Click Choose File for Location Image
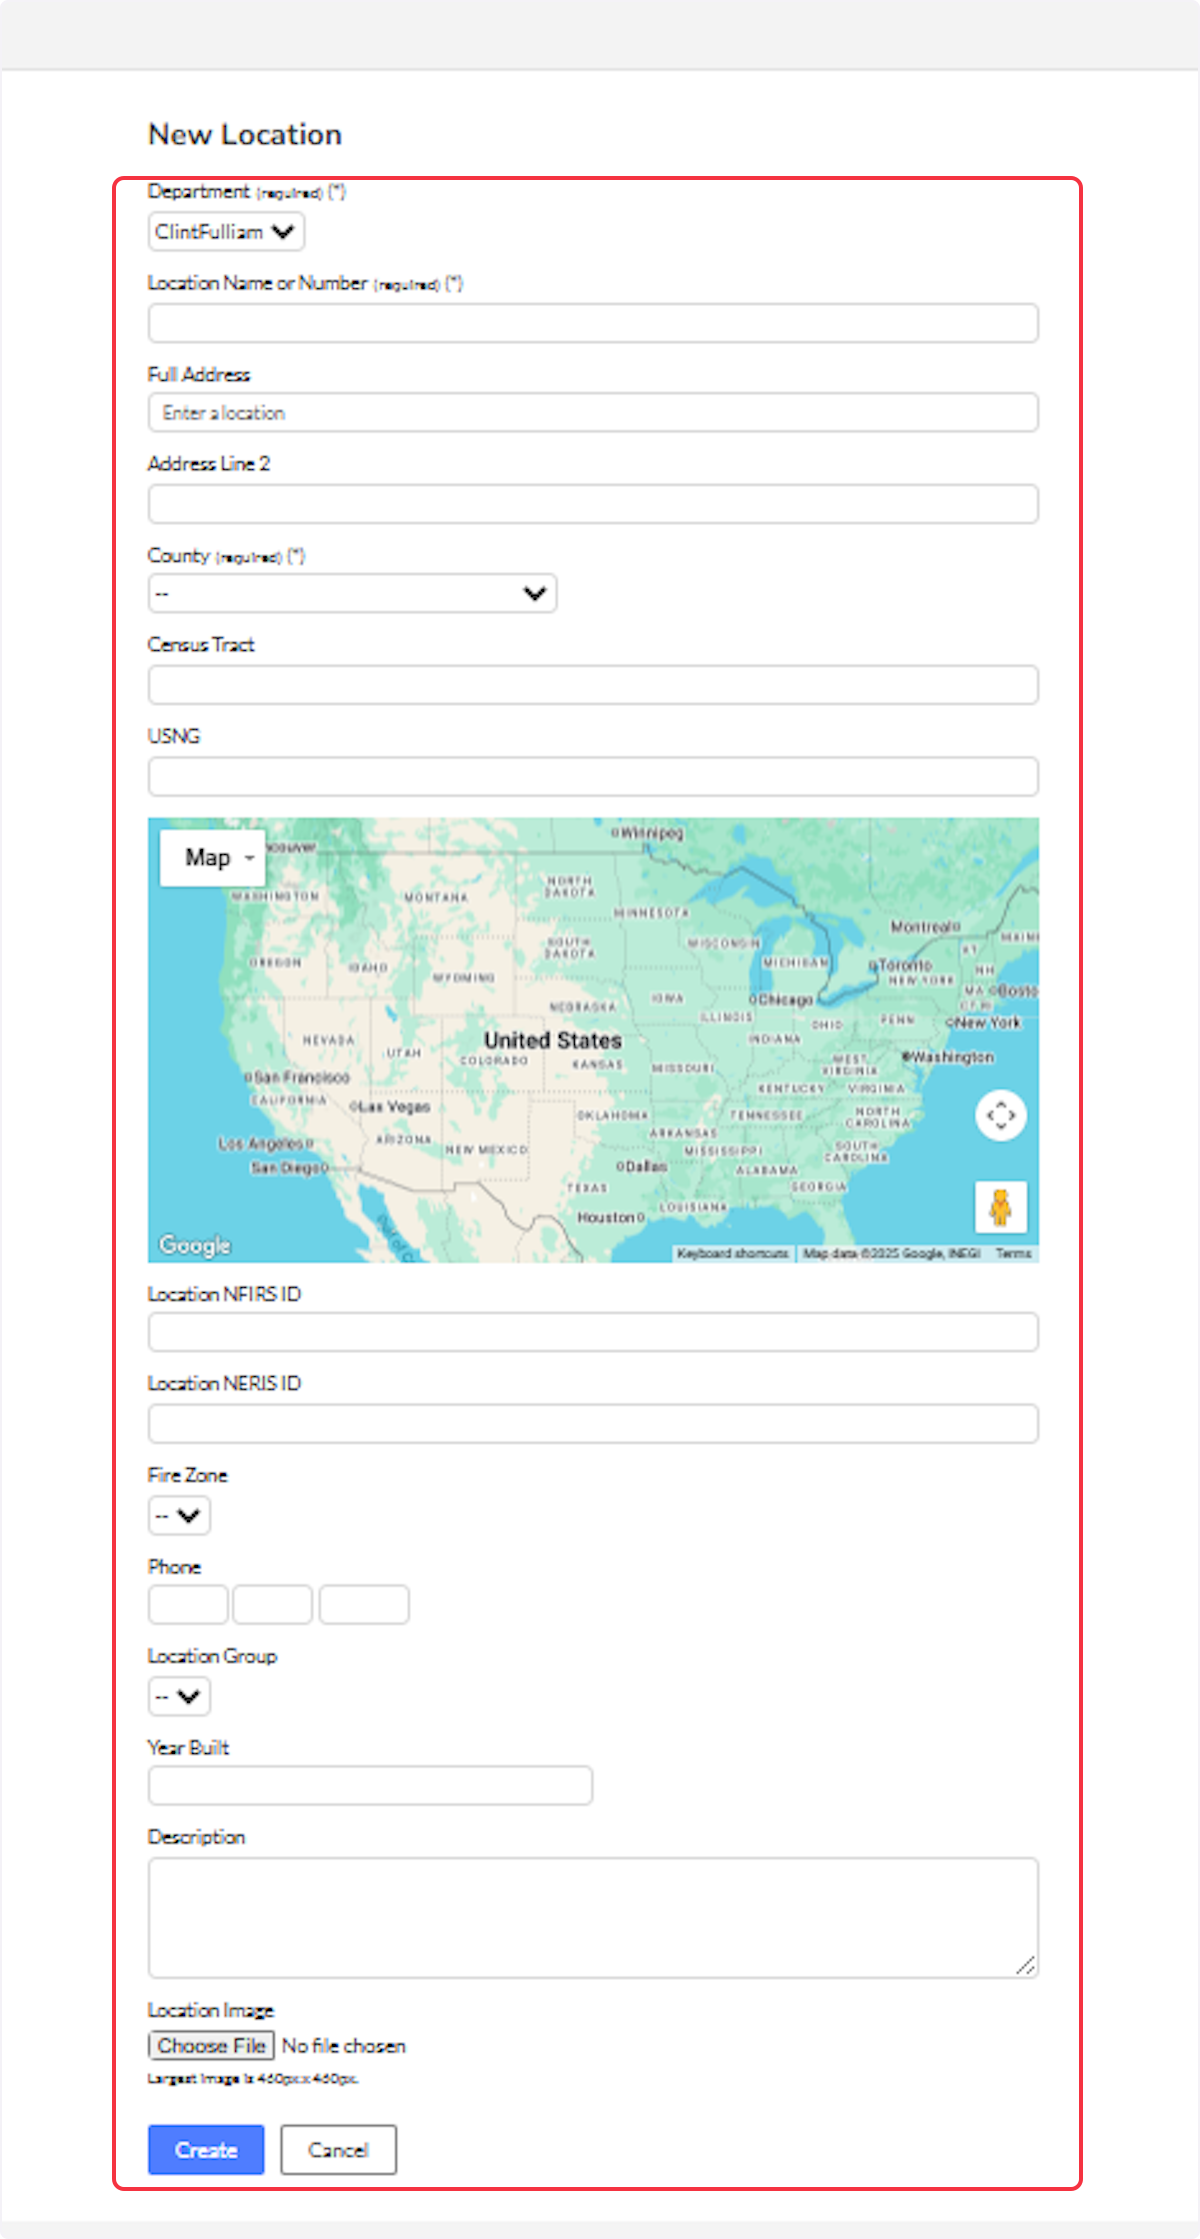This screenshot has width=1200, height=2239. 211,2046
